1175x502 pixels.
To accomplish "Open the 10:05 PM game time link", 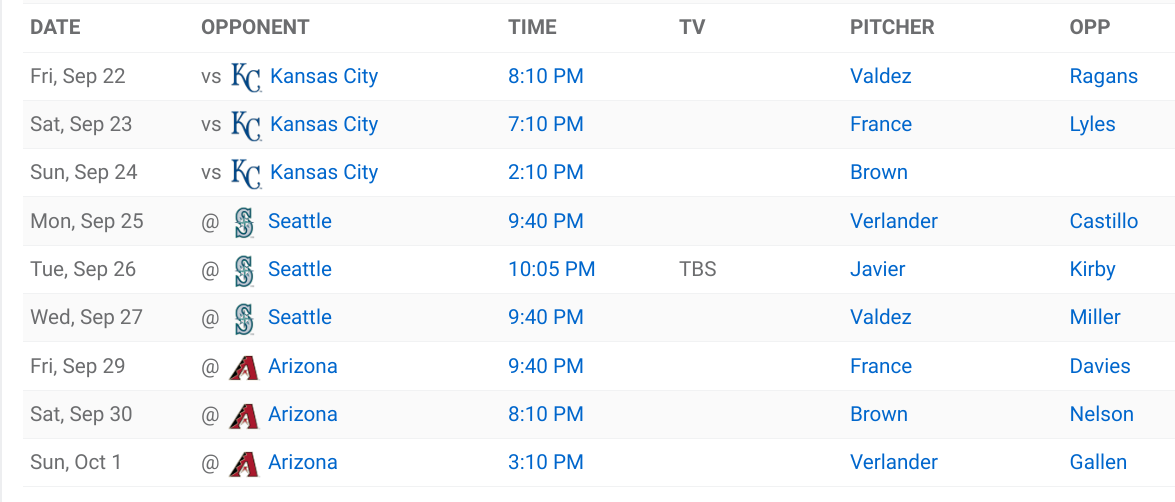I will (552, 269).
